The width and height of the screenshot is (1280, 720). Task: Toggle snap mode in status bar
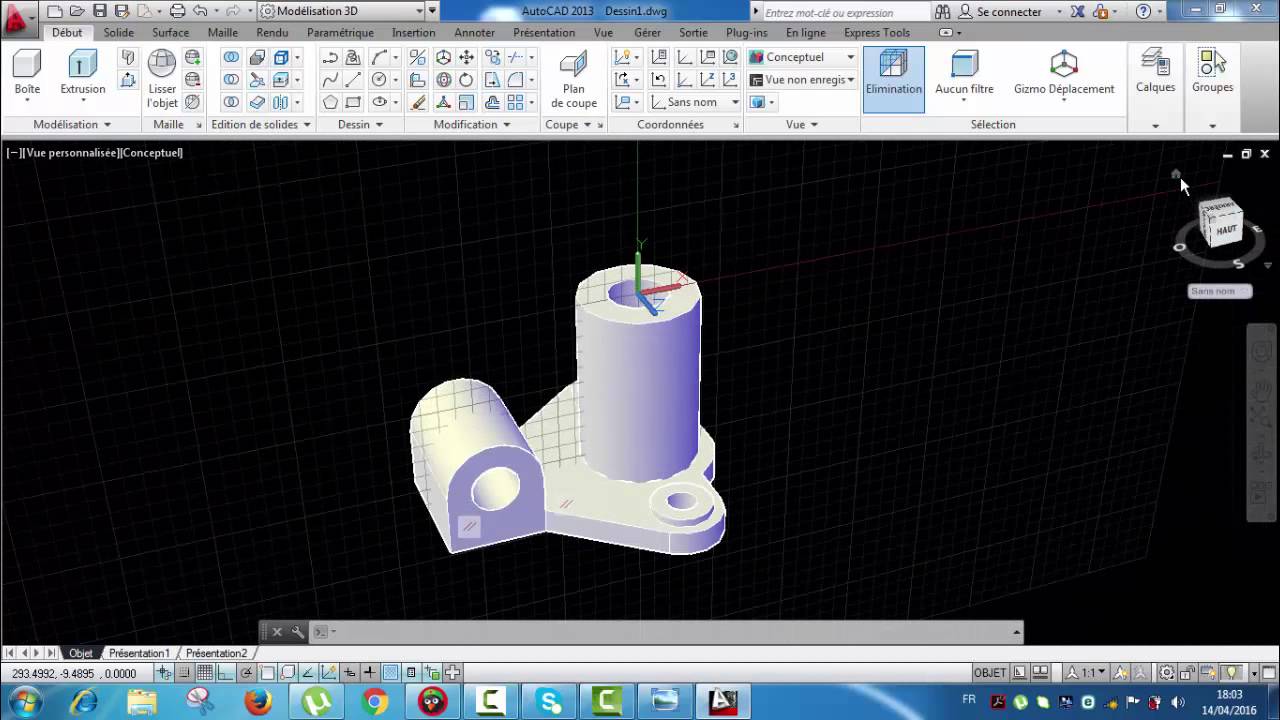click(185, 673)
